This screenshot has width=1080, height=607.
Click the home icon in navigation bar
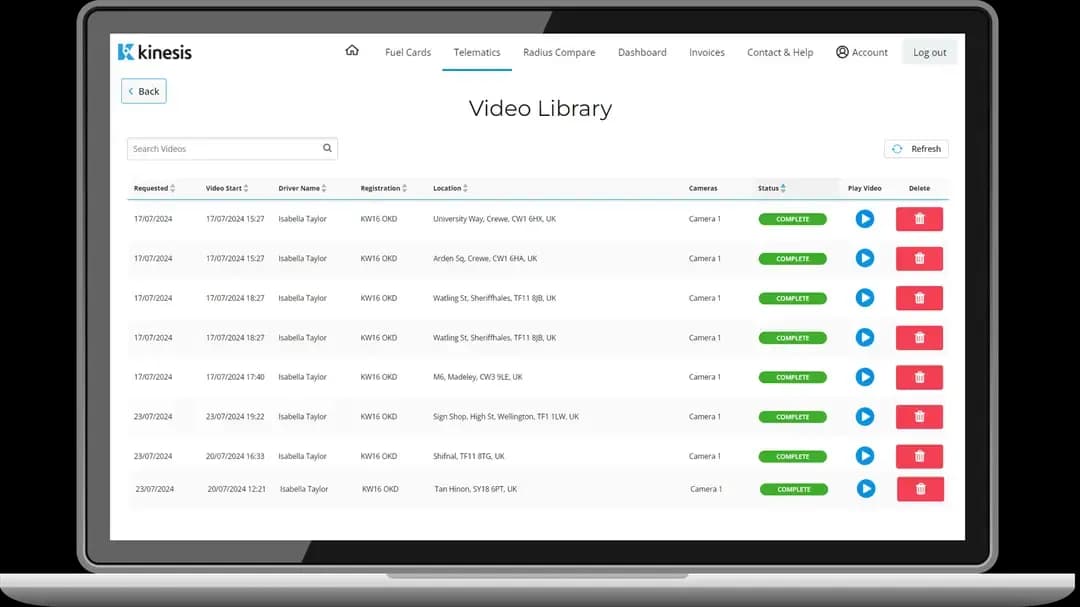(352, 51)
